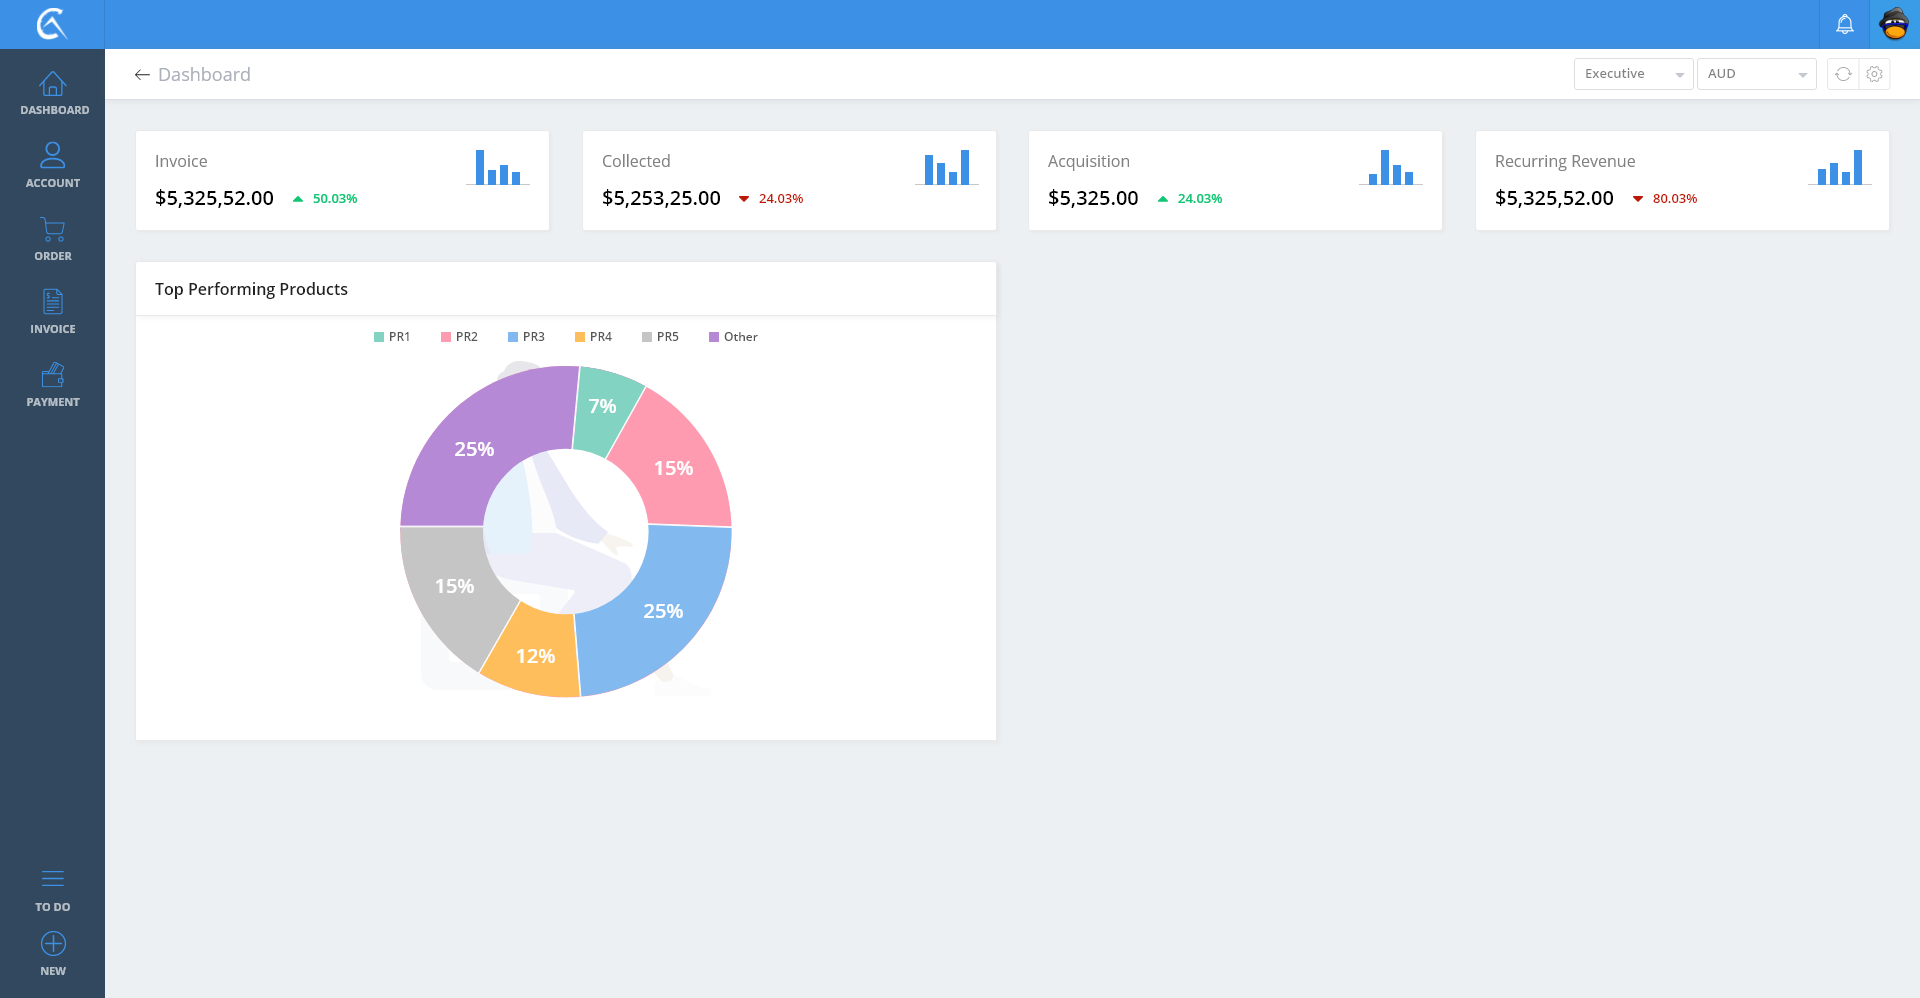
Task: Go to Account in the sidebar
Action: (53, 165)
